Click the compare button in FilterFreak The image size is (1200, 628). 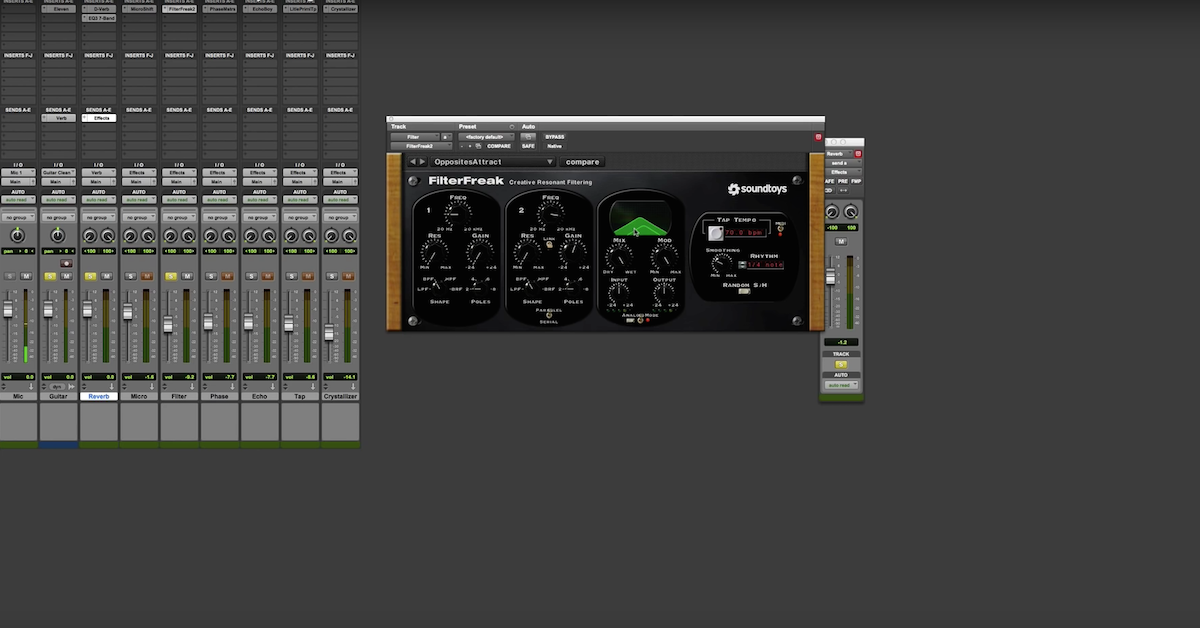tap(583, 161)
